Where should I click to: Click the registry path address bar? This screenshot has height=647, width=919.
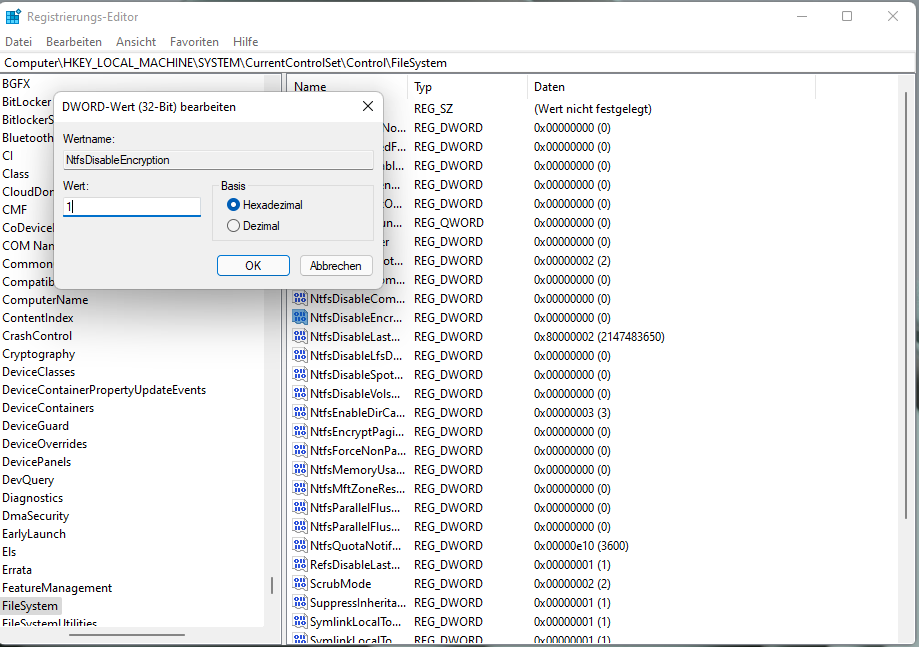pos(457,63)
